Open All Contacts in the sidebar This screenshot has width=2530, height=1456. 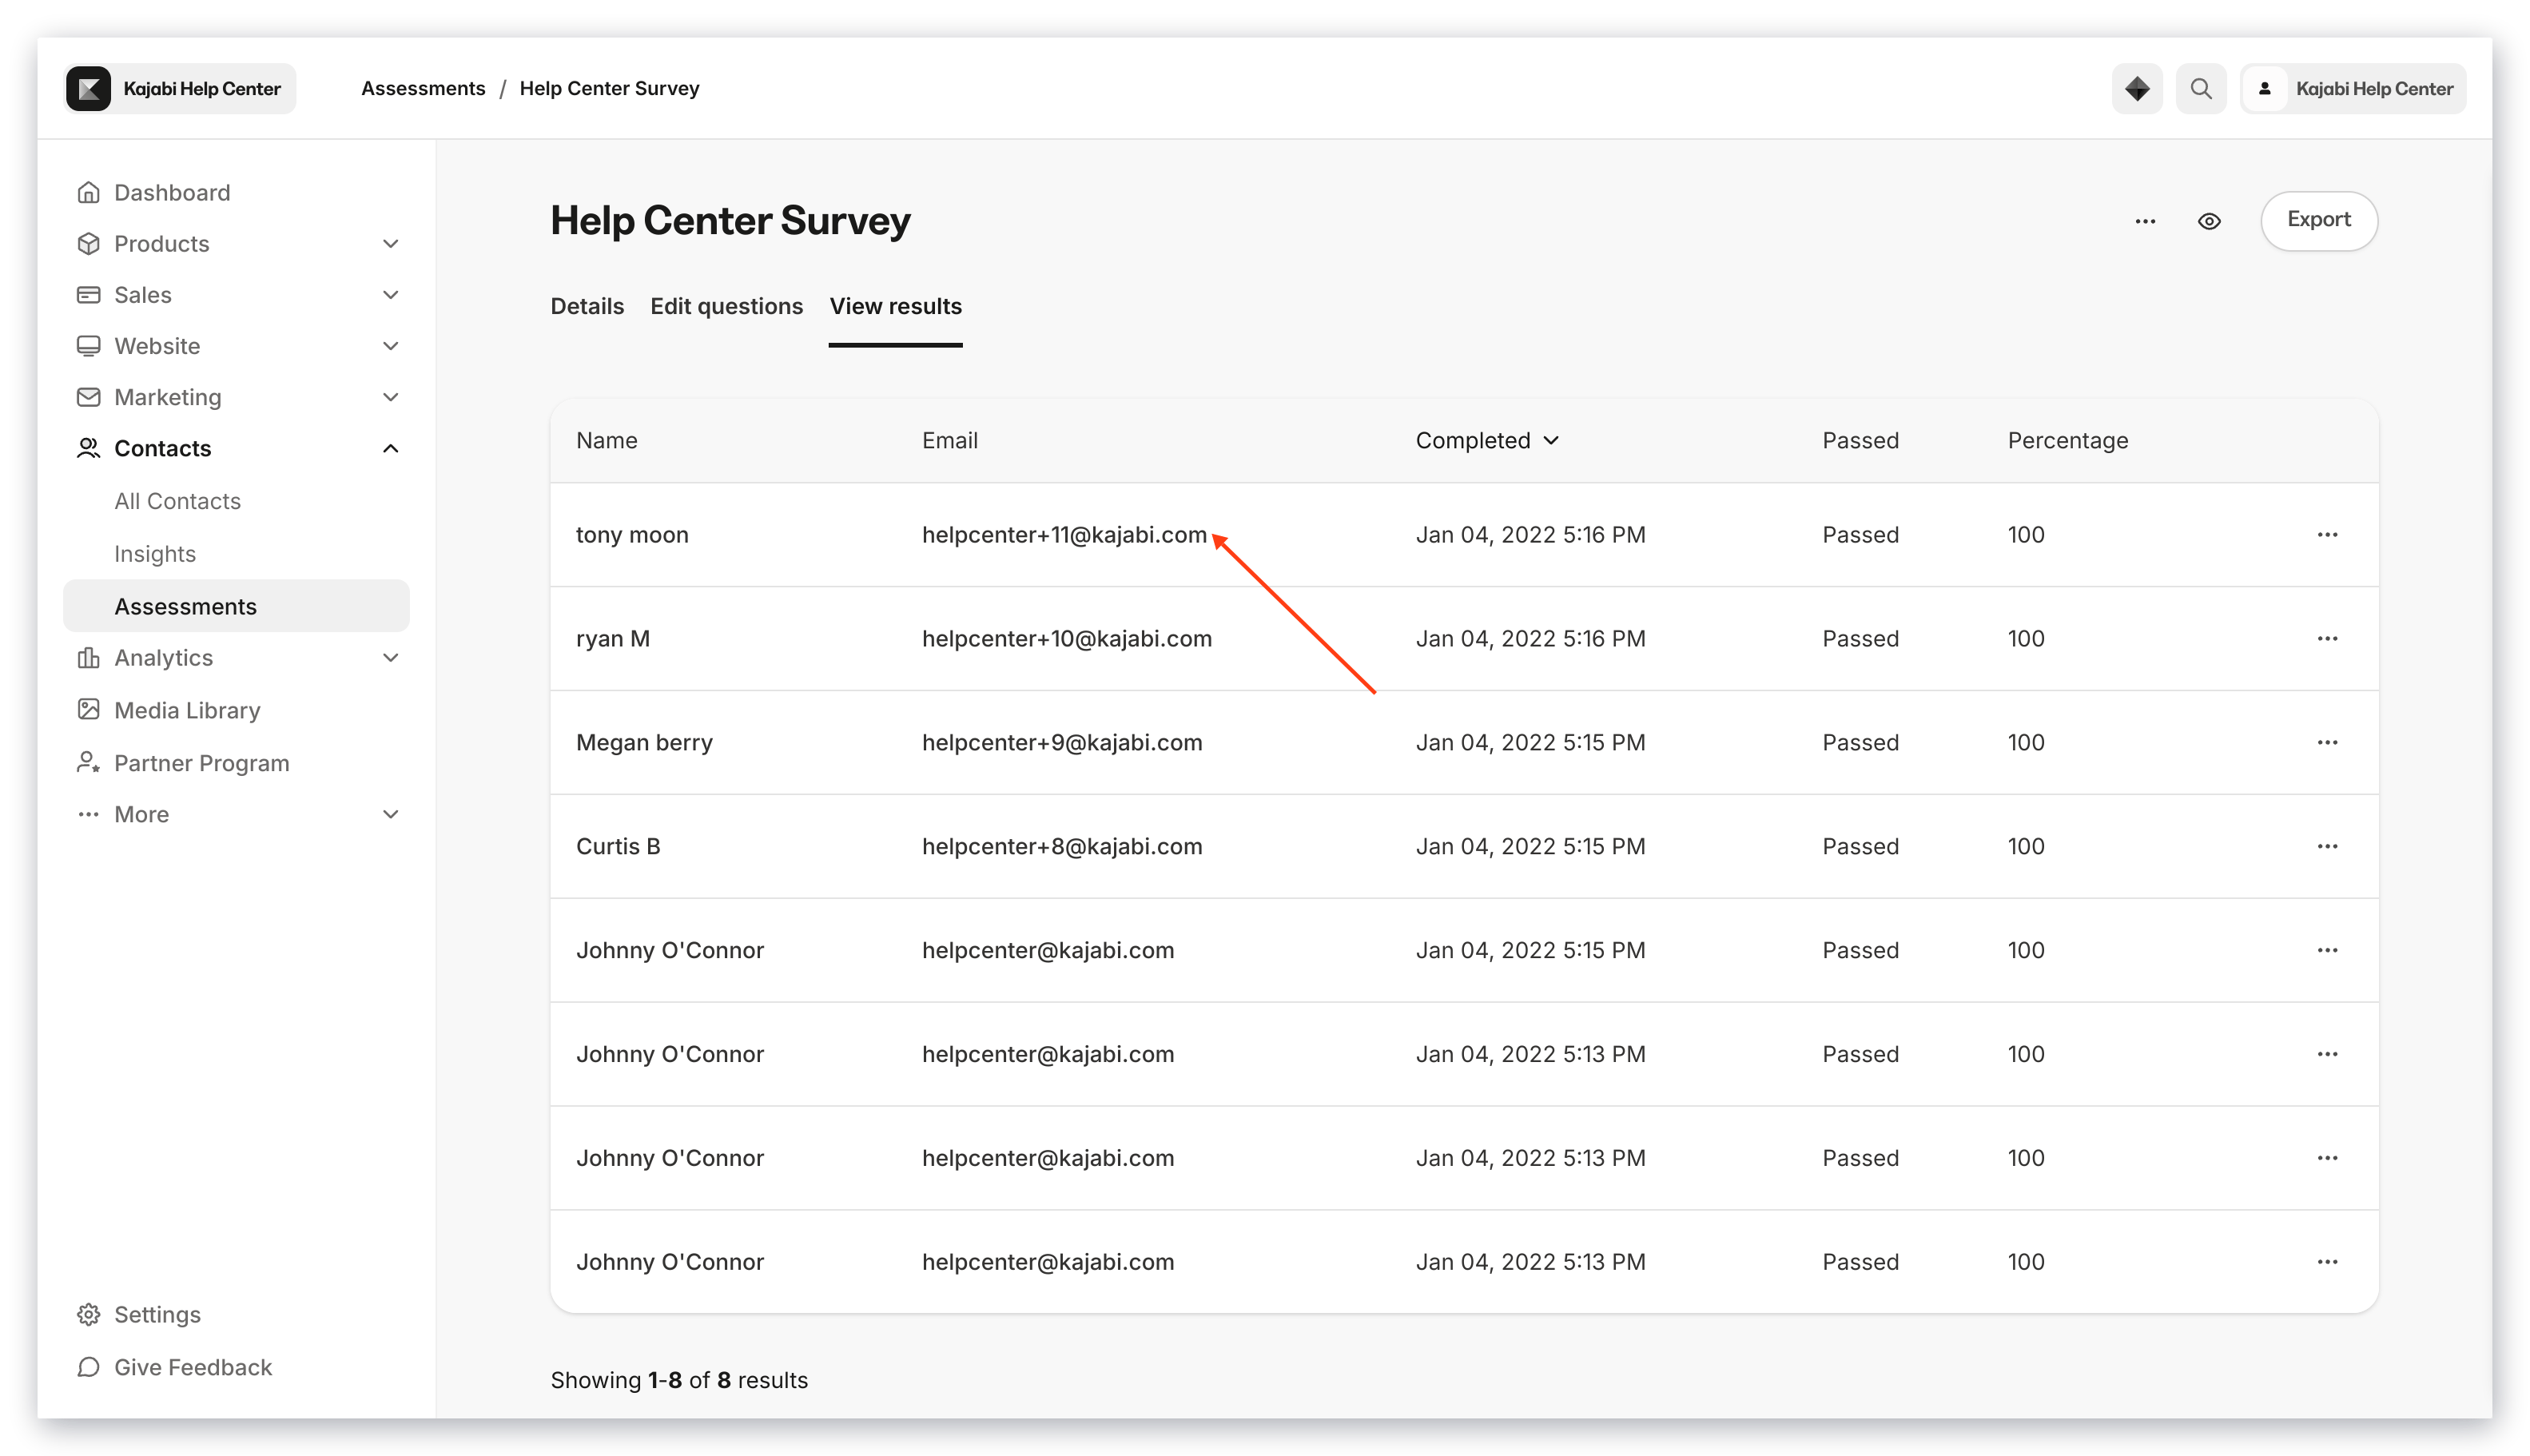tap(178, 501)
